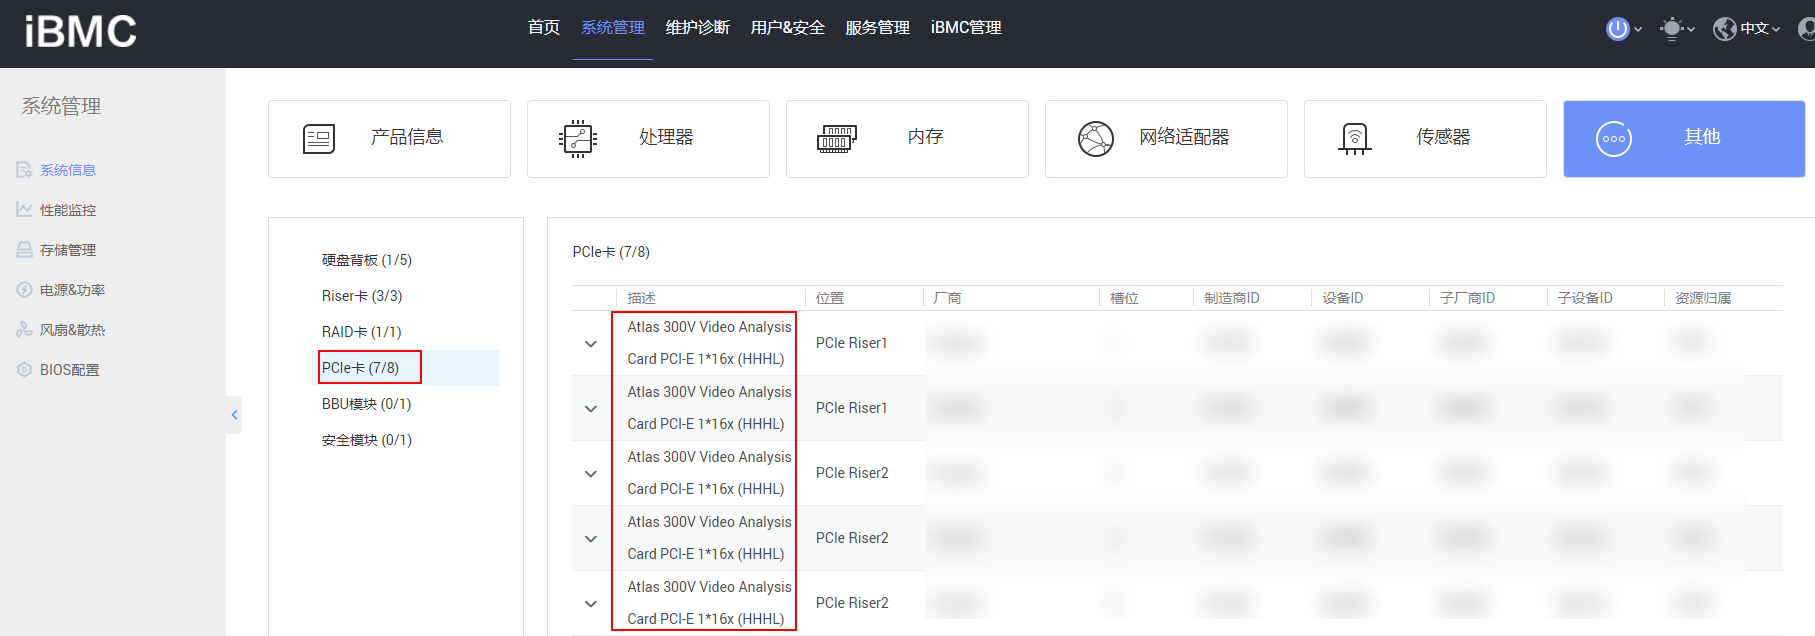Viewport: 1815px width, 636px height.
Task: Click the 设备ID column header
Action: (x=1343, y=298)
